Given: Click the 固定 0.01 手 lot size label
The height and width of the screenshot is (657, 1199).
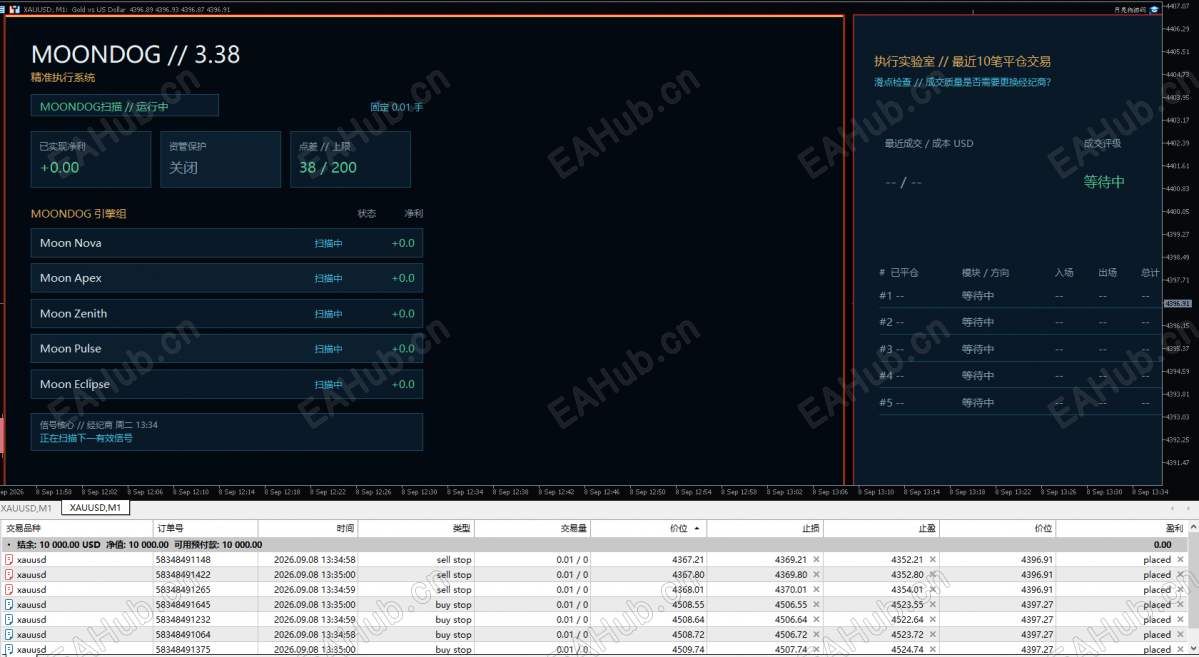Looking at the screenshot, I should pos(396,107).
